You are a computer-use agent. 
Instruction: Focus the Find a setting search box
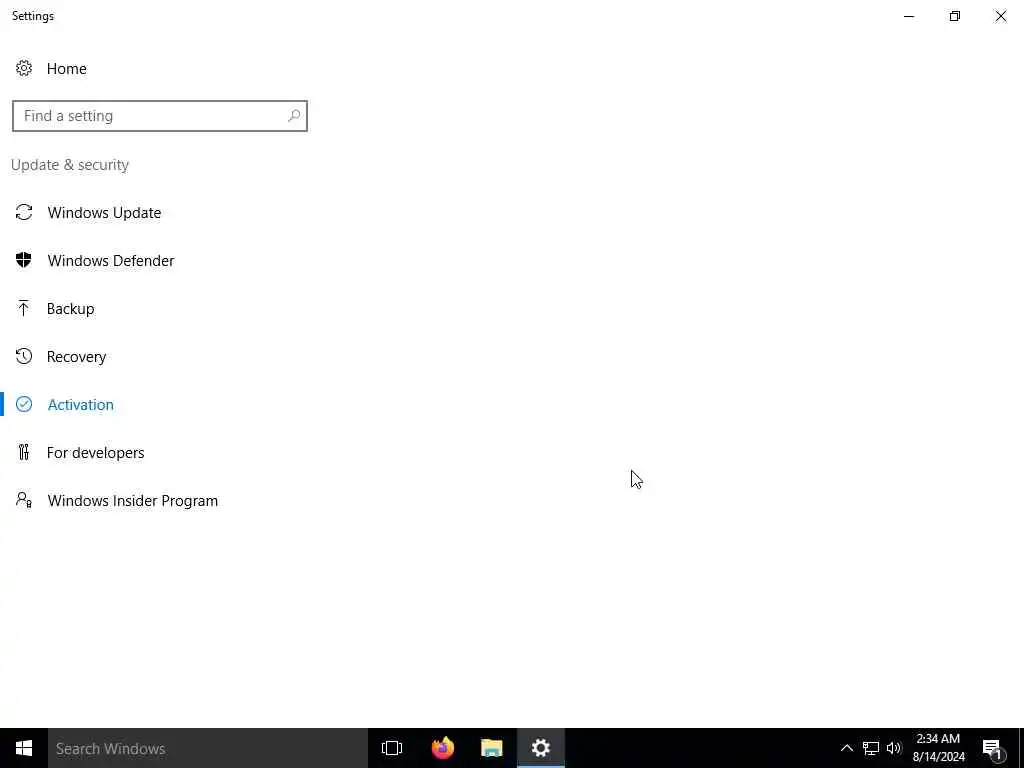159,116
